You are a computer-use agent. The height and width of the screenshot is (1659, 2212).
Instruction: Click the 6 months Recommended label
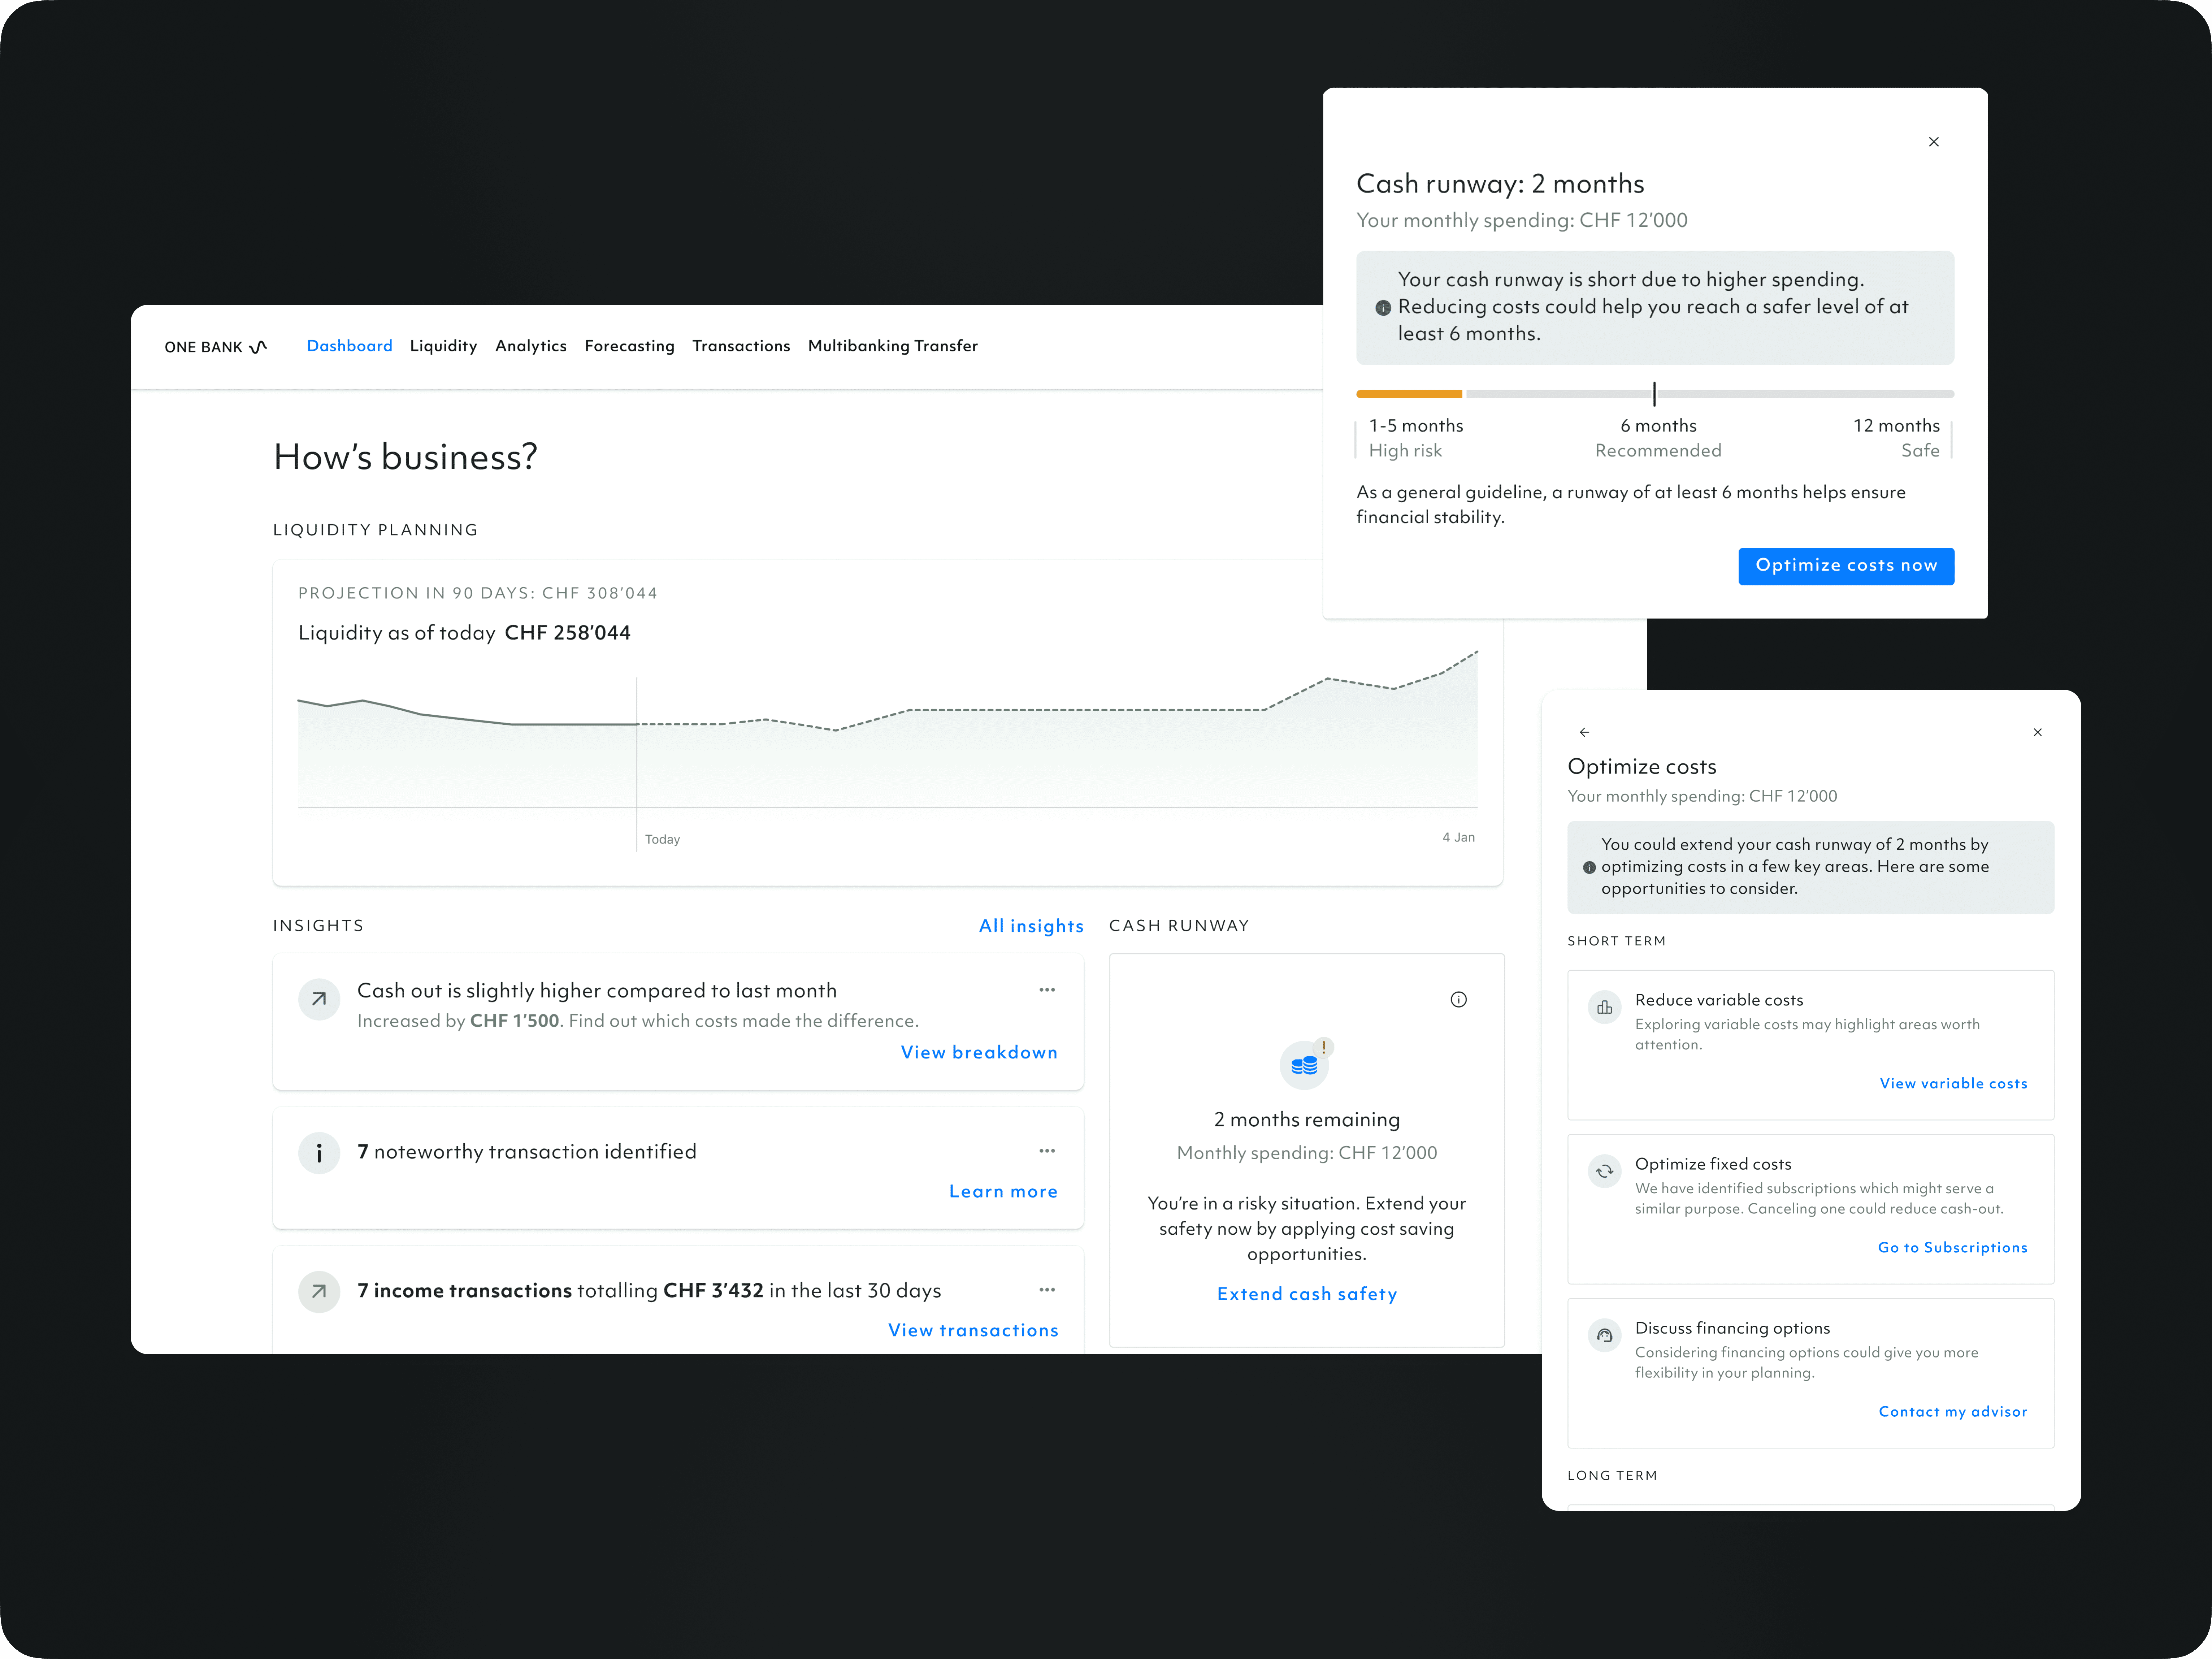1658,438
